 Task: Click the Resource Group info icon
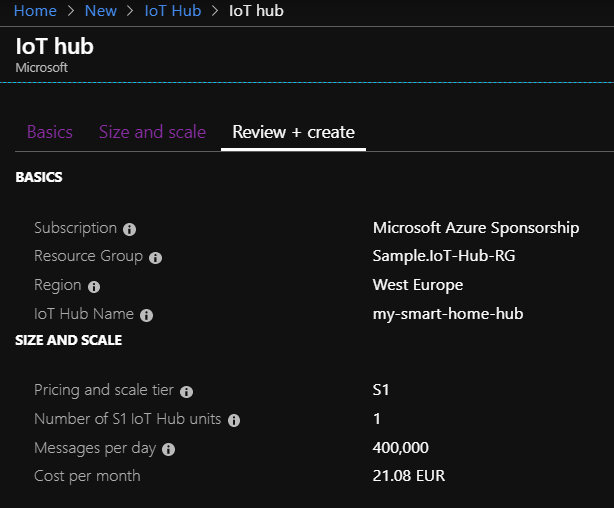coord(155,258)
